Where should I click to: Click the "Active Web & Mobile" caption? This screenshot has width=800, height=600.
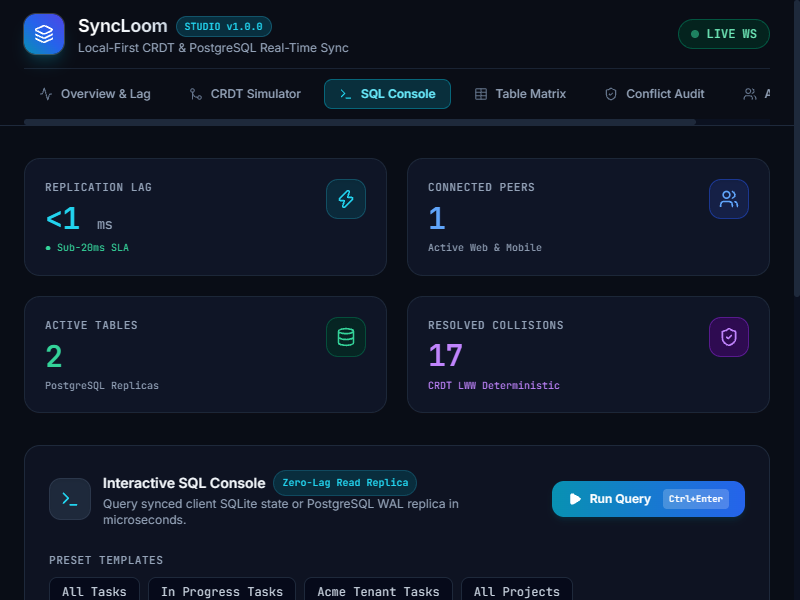tap(485, 247)
